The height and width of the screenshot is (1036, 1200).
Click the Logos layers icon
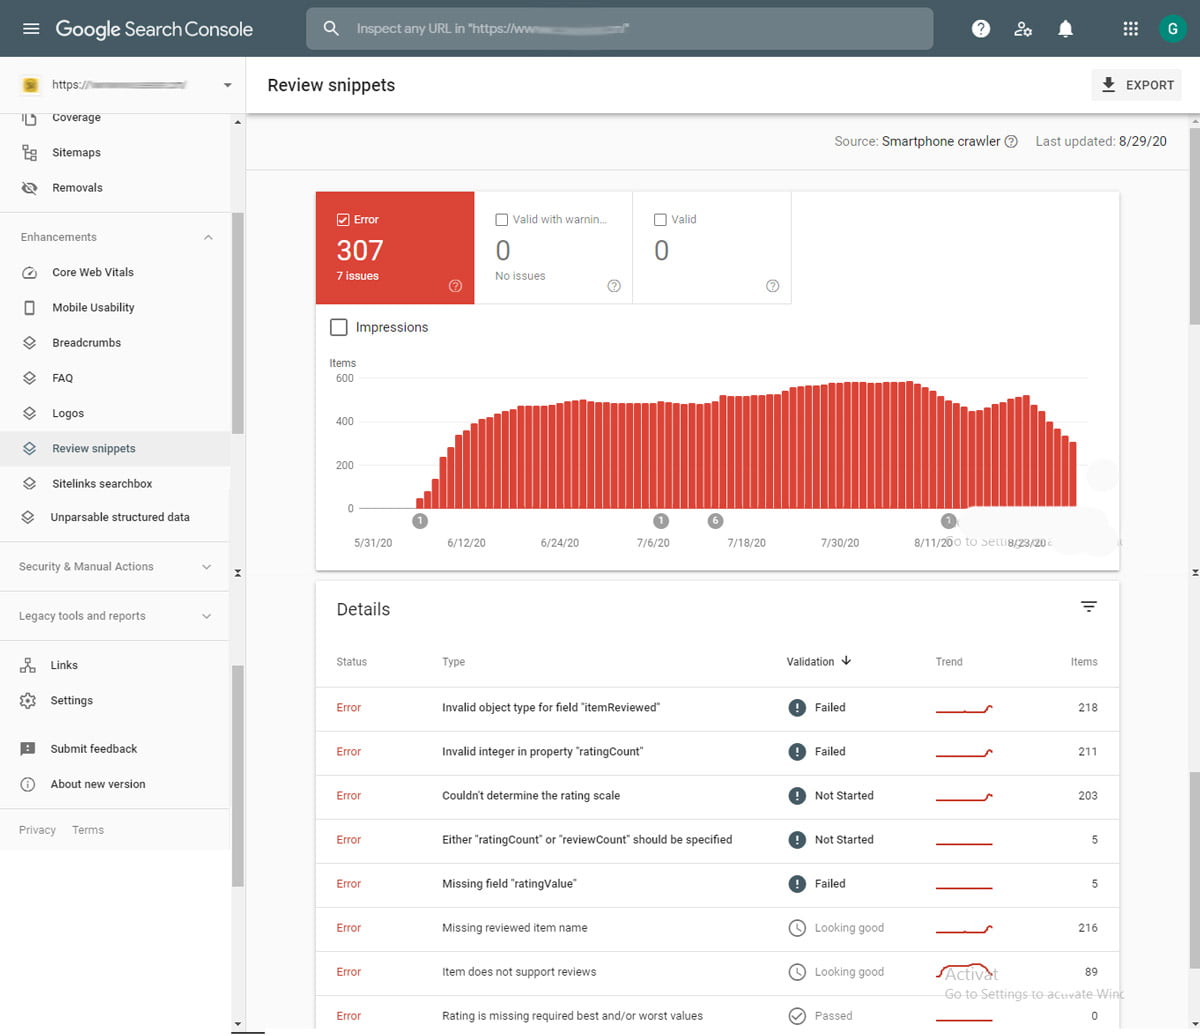pos(30,413)
